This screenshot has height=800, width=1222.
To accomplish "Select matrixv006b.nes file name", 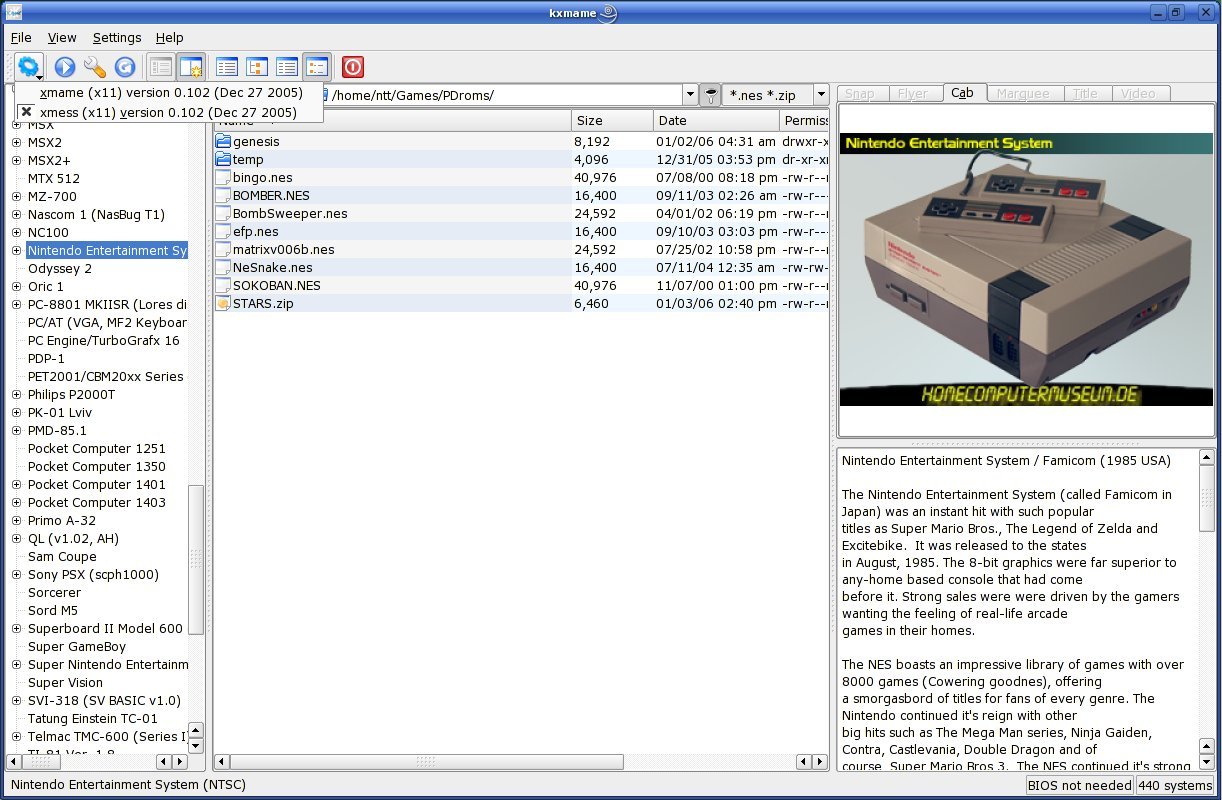I will point(284,249).
